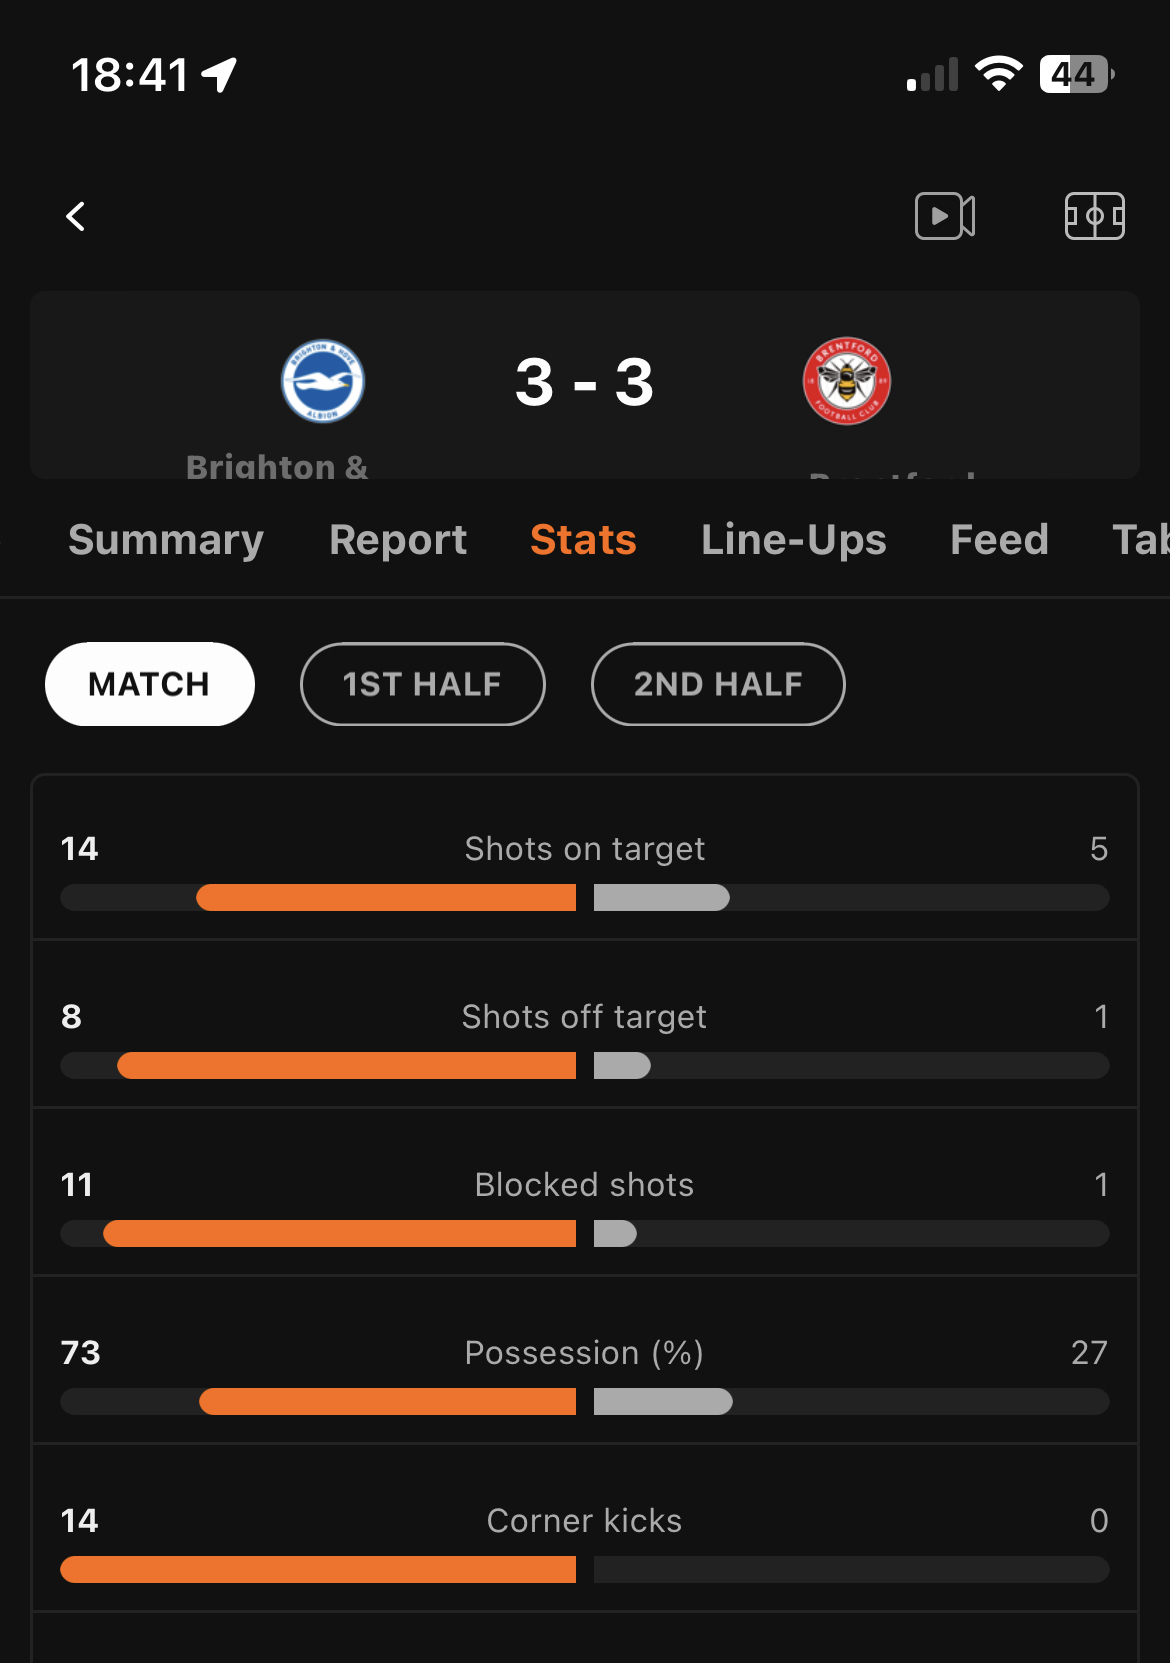The image size is (1170, 1663).
Task: Tap the 3 - 3 score display
Action: point(585,382)
